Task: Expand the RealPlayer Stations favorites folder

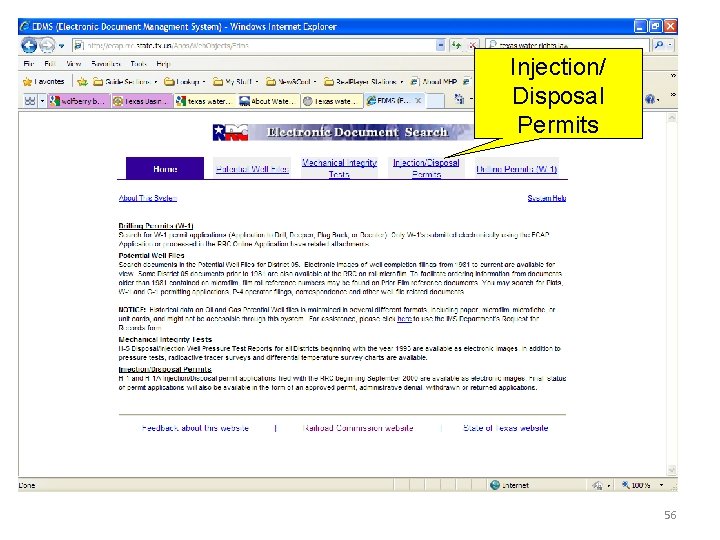Action: coord(364,81)
